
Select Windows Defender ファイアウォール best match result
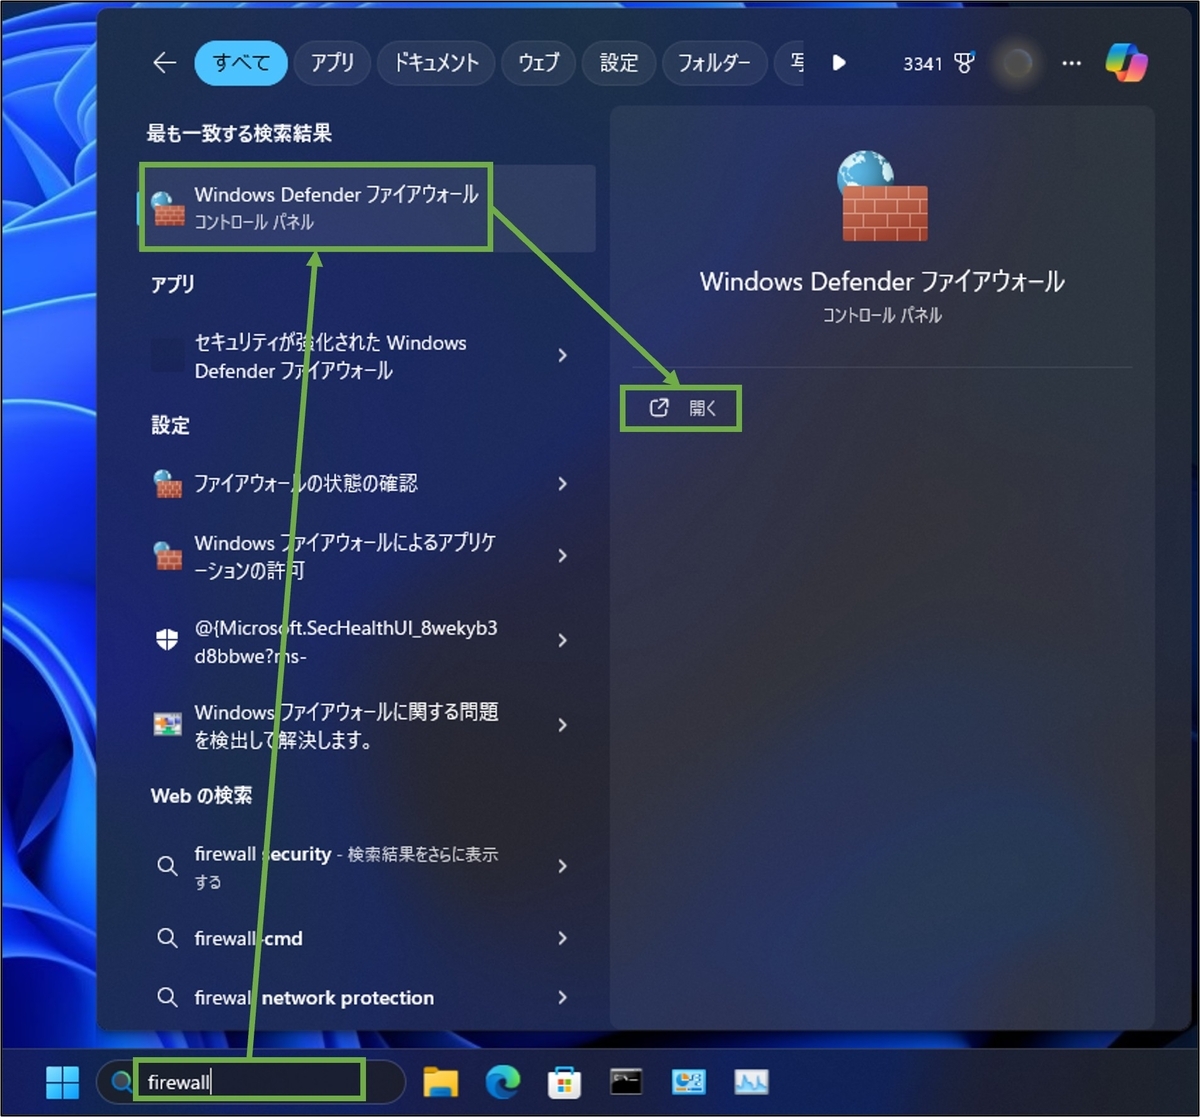tap(366, 208)
